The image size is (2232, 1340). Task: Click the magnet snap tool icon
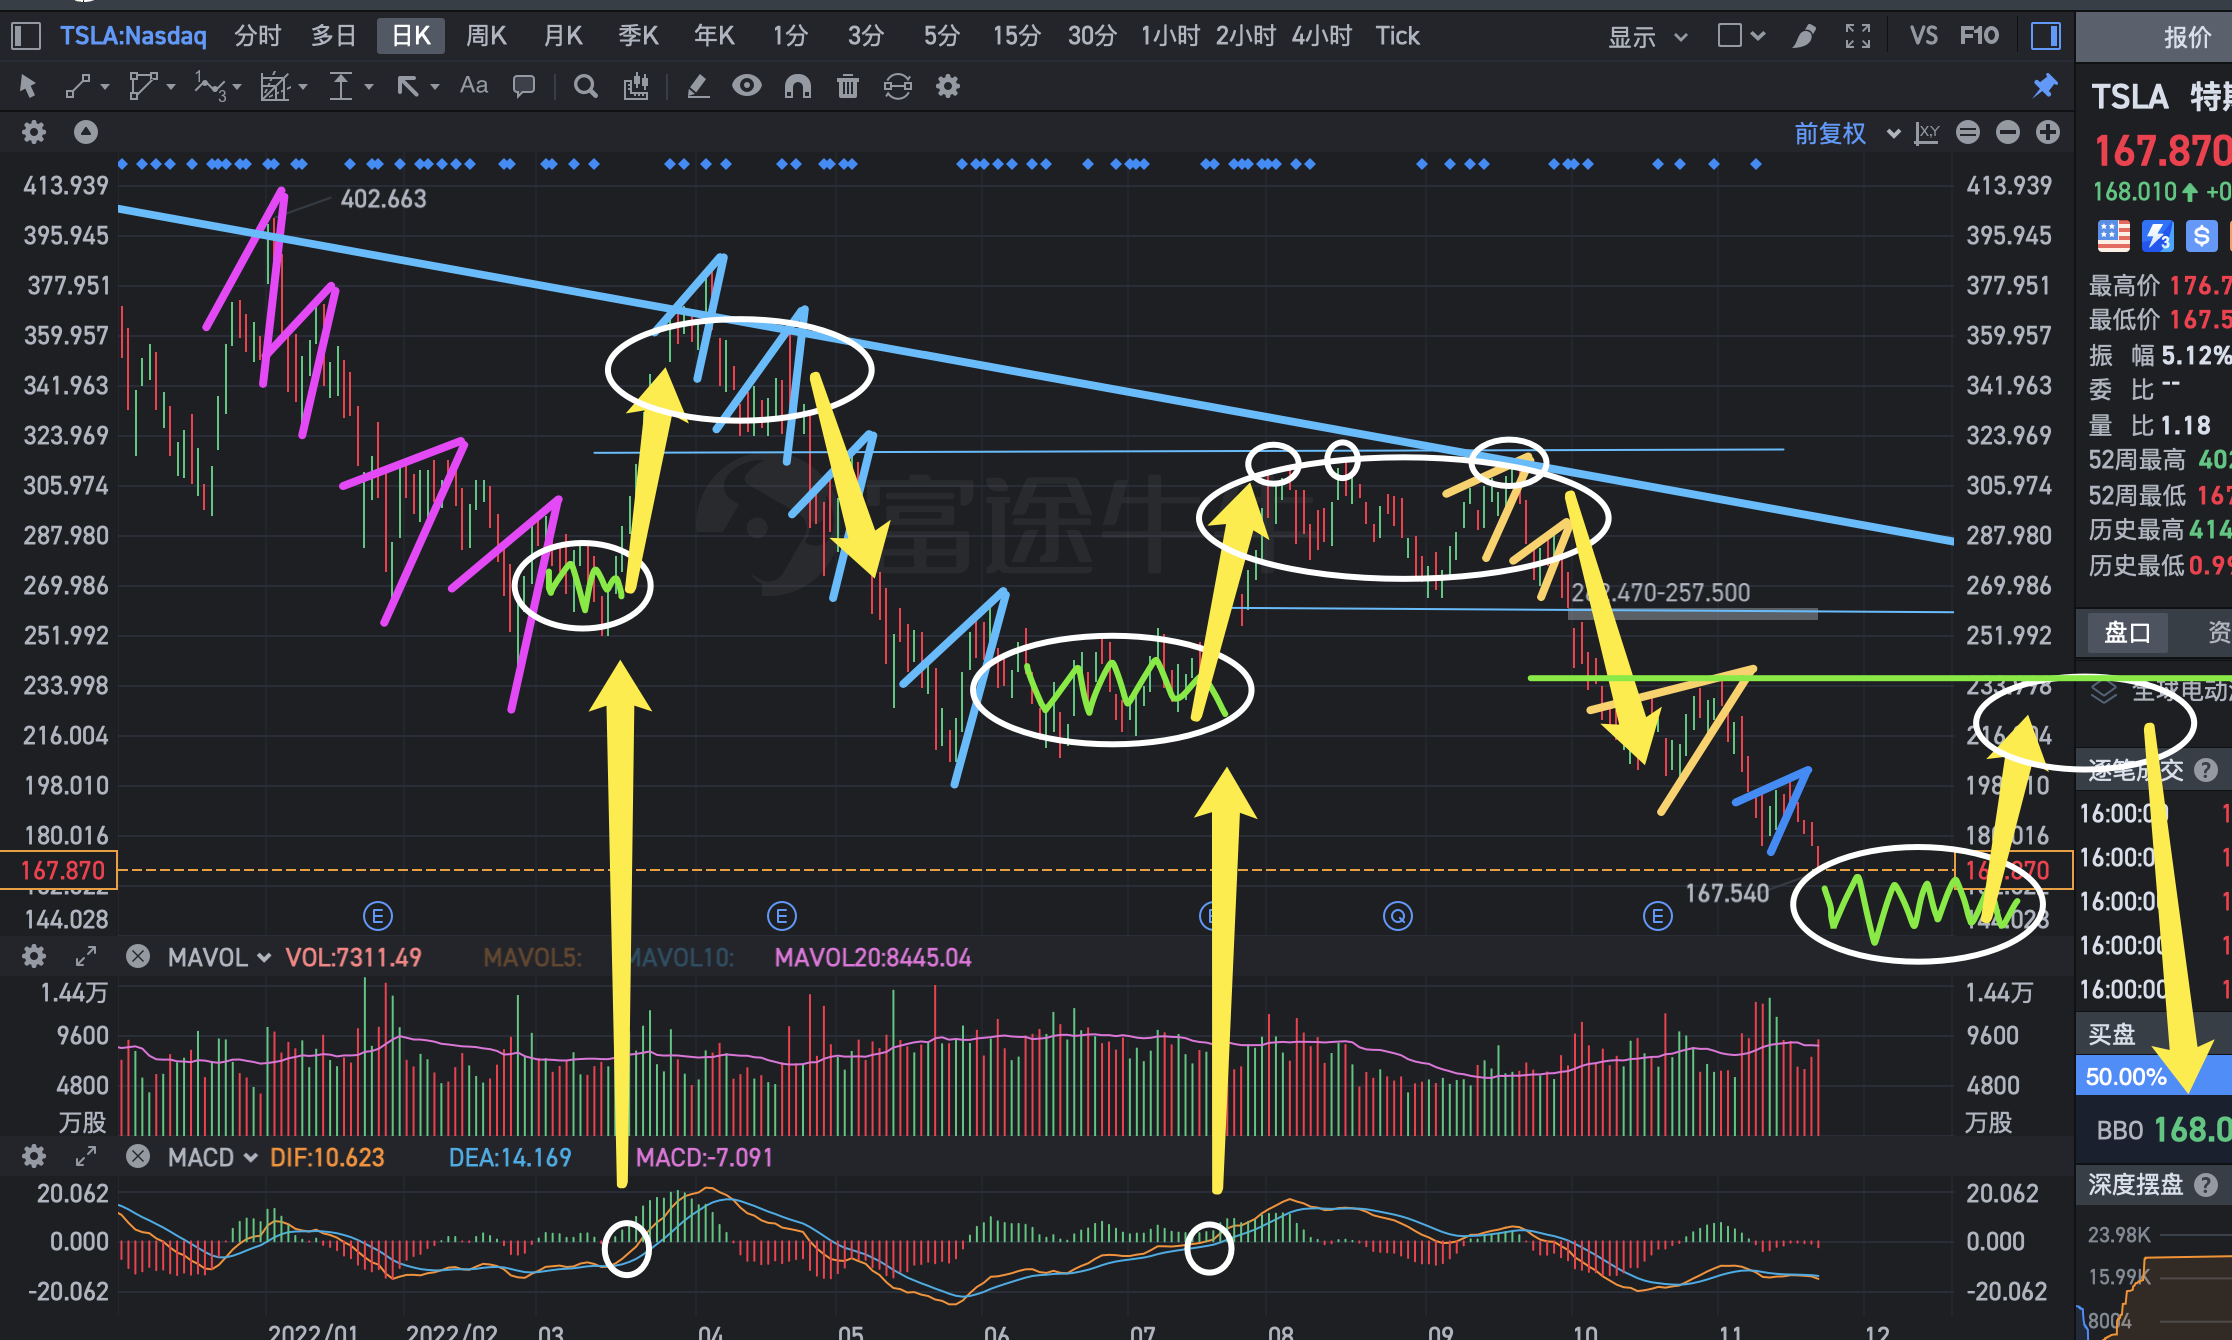[797, 87]
